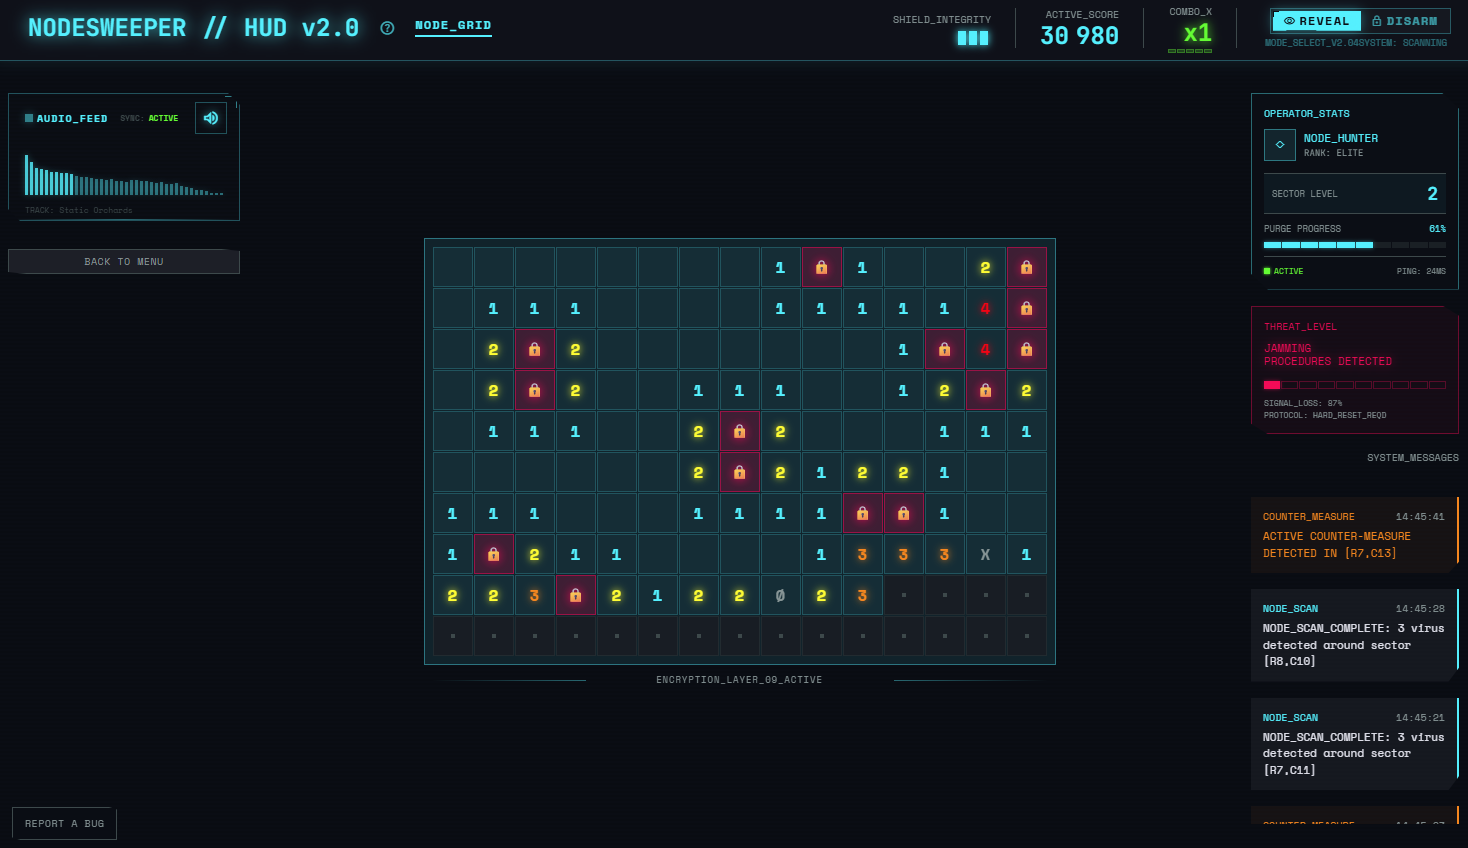Click the JAMMING PROCEDURES DETECTED warning

pos(1327,355)
